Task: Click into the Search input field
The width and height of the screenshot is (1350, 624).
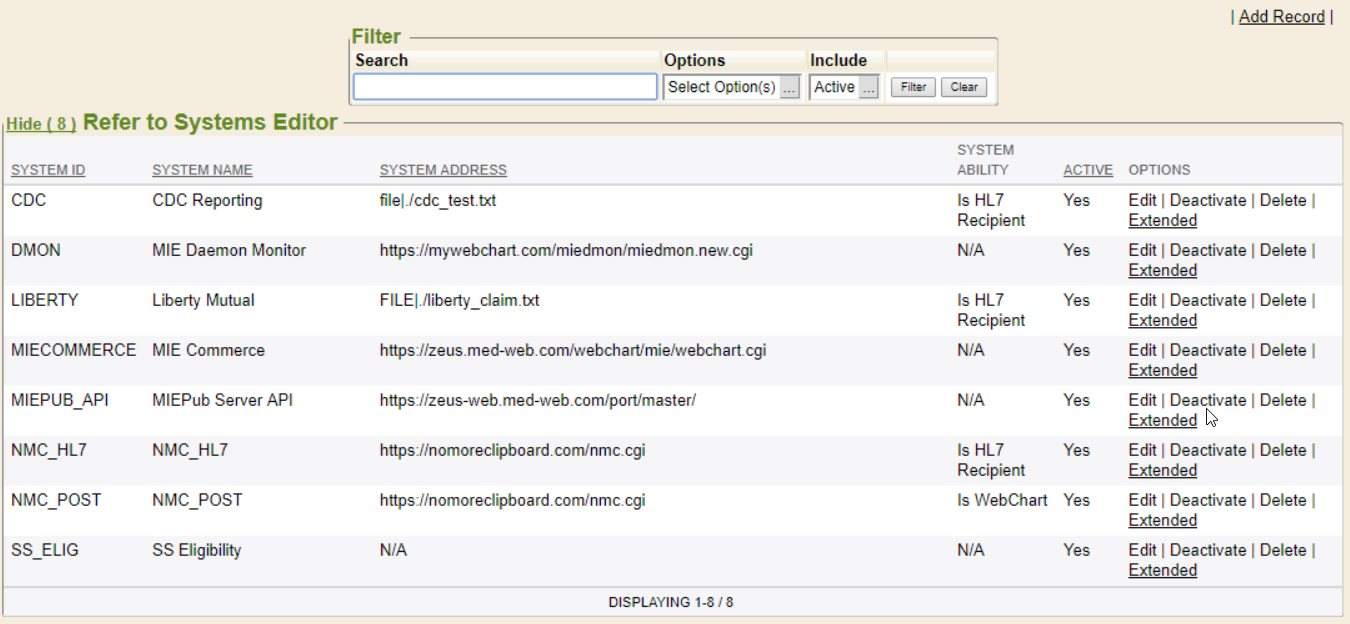Action: (505, 87)
